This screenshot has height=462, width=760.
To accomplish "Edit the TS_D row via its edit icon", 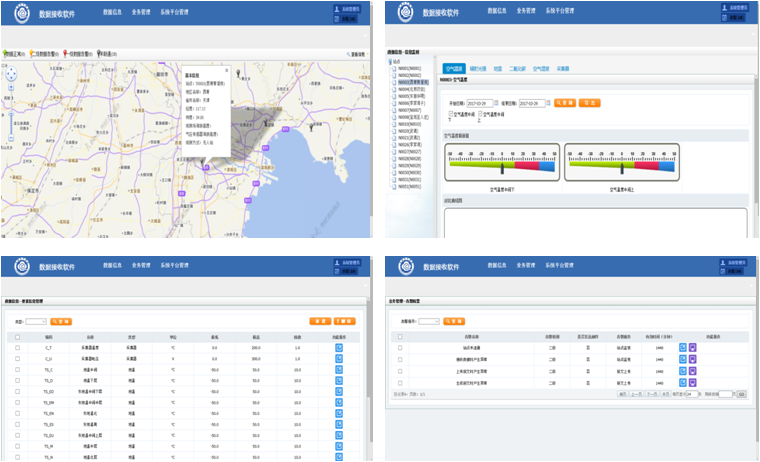I will tap(339, 381).
